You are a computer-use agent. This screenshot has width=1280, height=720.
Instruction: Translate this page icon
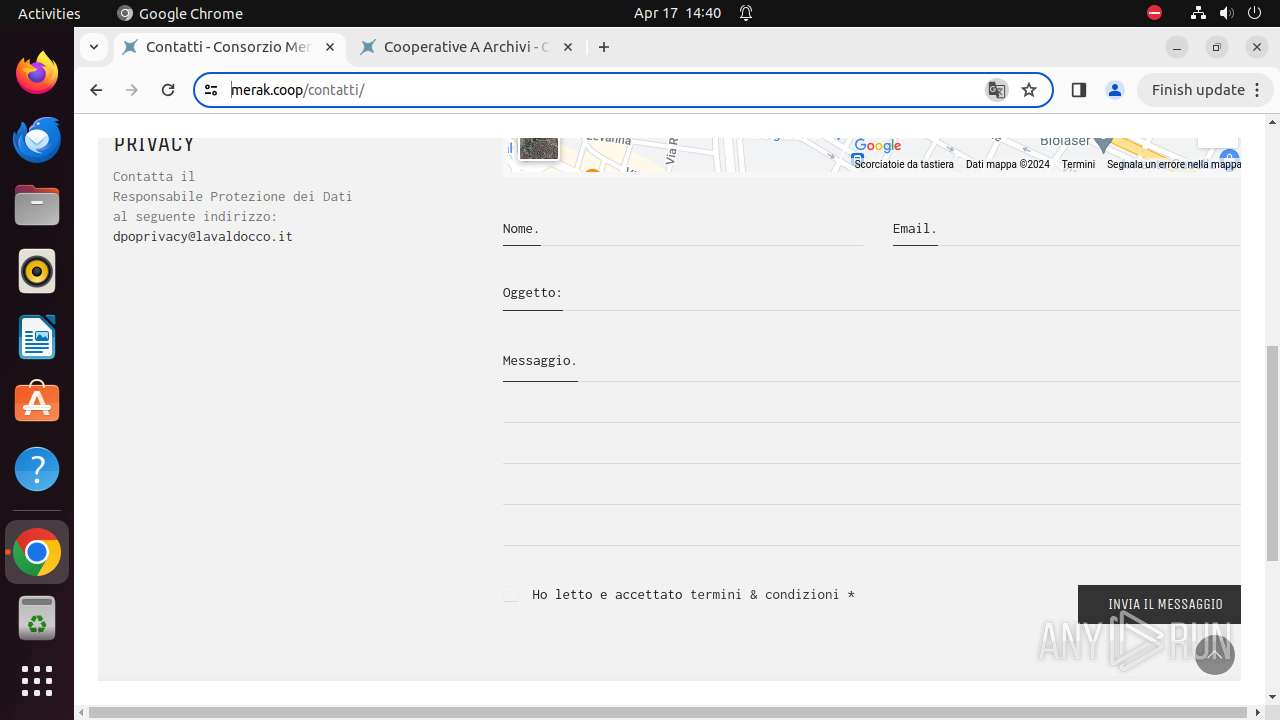(x=997, y=90)
